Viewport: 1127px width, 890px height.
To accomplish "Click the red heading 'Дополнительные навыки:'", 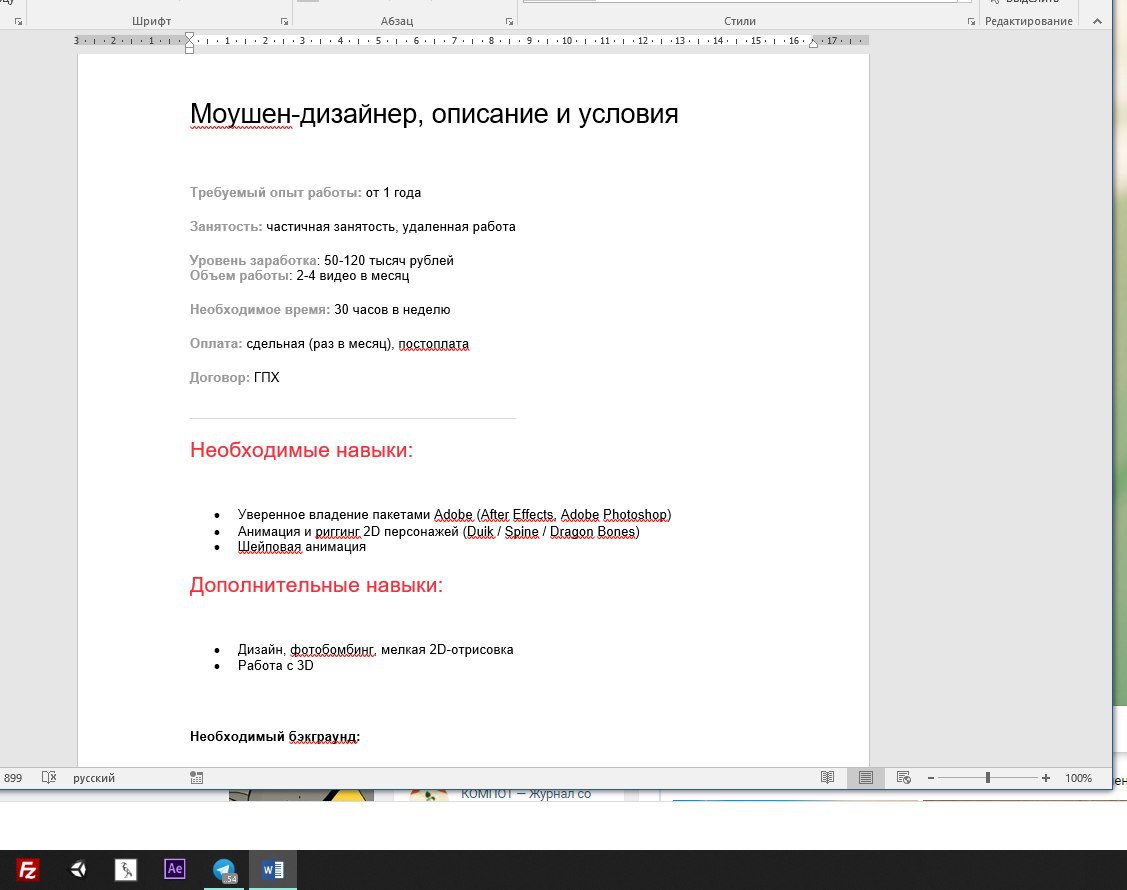I will pos(316,585).
